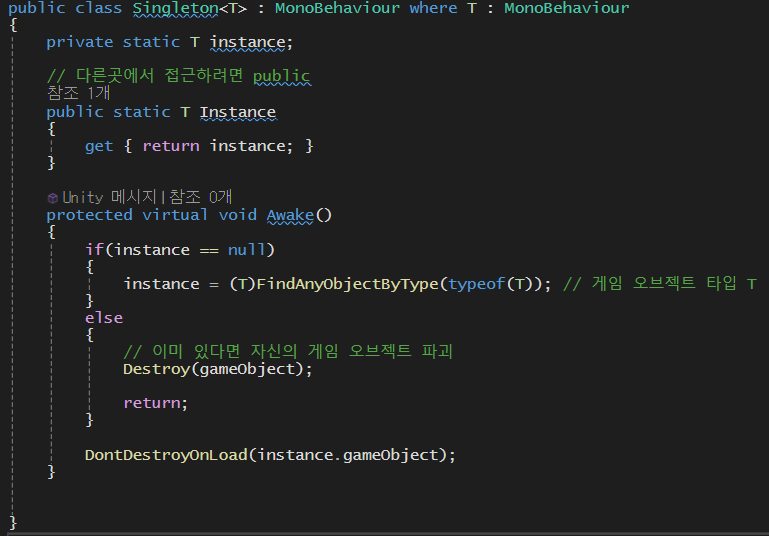The image size is (769, 536).
Task: Click the 'DontDestroyOnLoad' method call
Action: pyautogui.click(x=166, y=455)
